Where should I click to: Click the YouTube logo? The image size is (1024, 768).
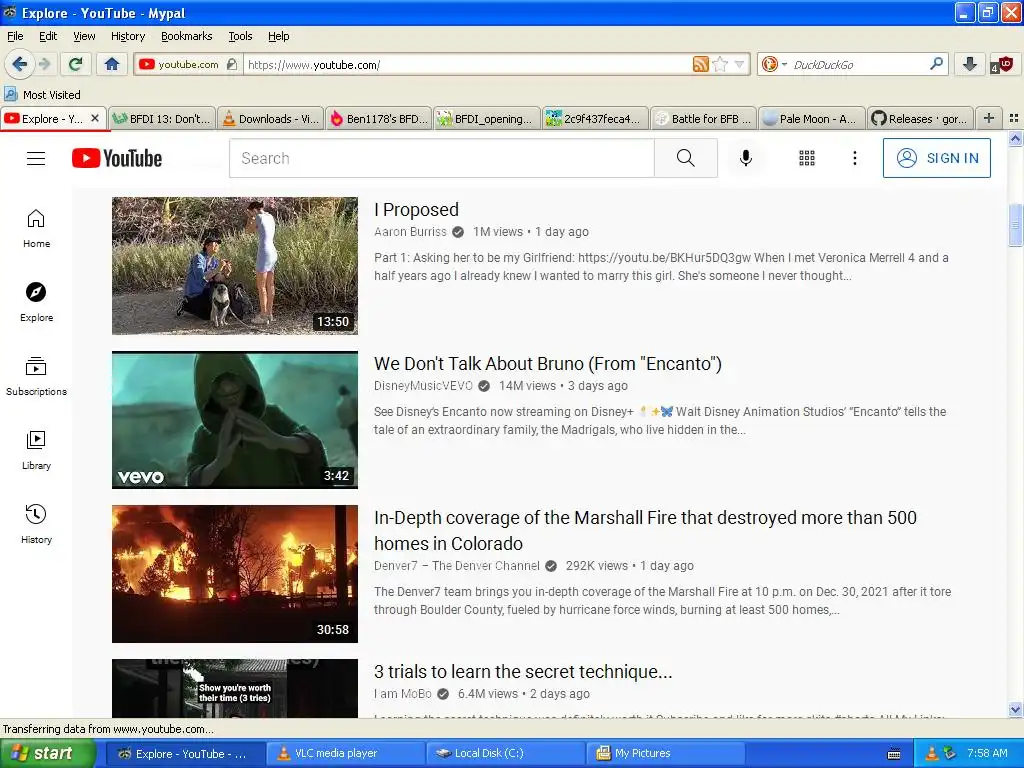[x=117, y=158]
